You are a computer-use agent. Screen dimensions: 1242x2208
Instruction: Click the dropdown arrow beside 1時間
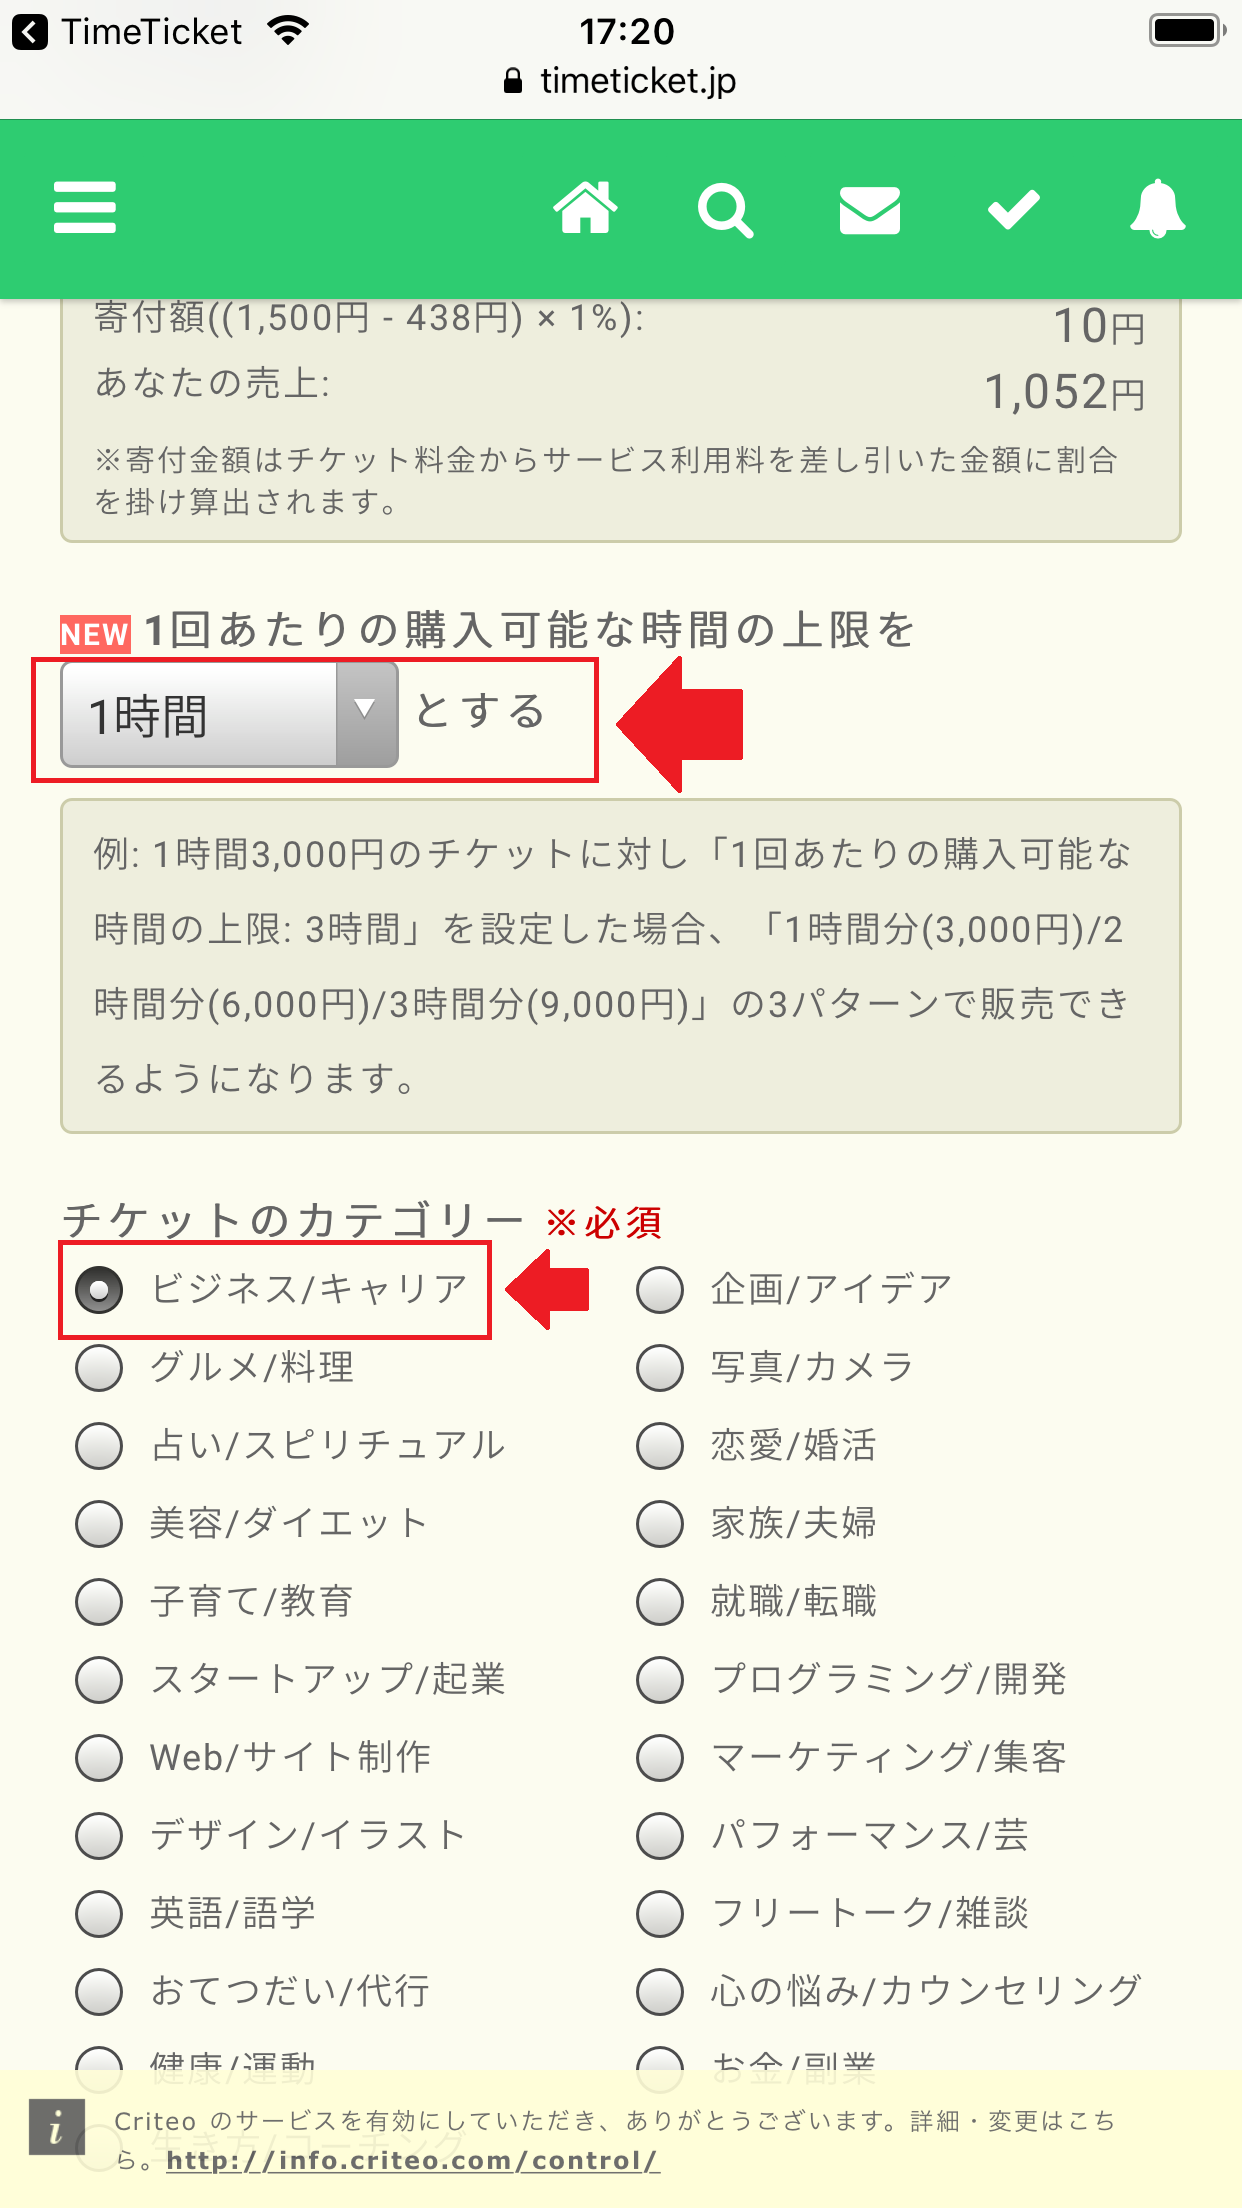[x=366, y=713]
